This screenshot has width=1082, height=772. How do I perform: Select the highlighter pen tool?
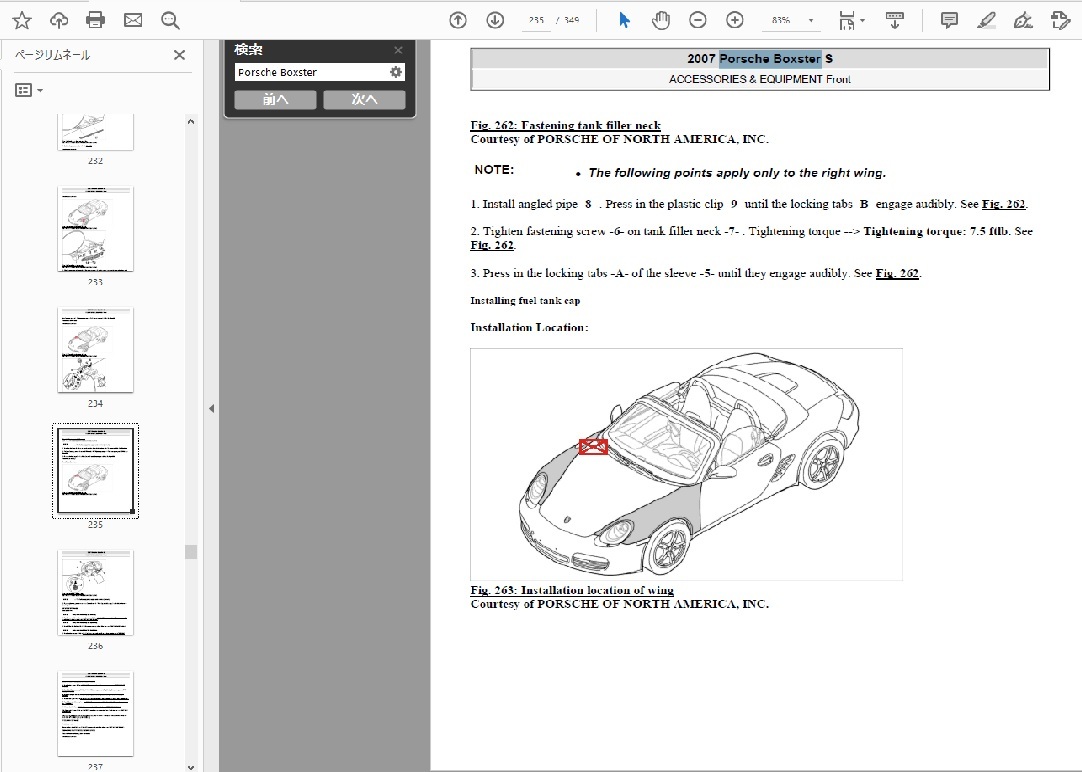click(986, 20)
